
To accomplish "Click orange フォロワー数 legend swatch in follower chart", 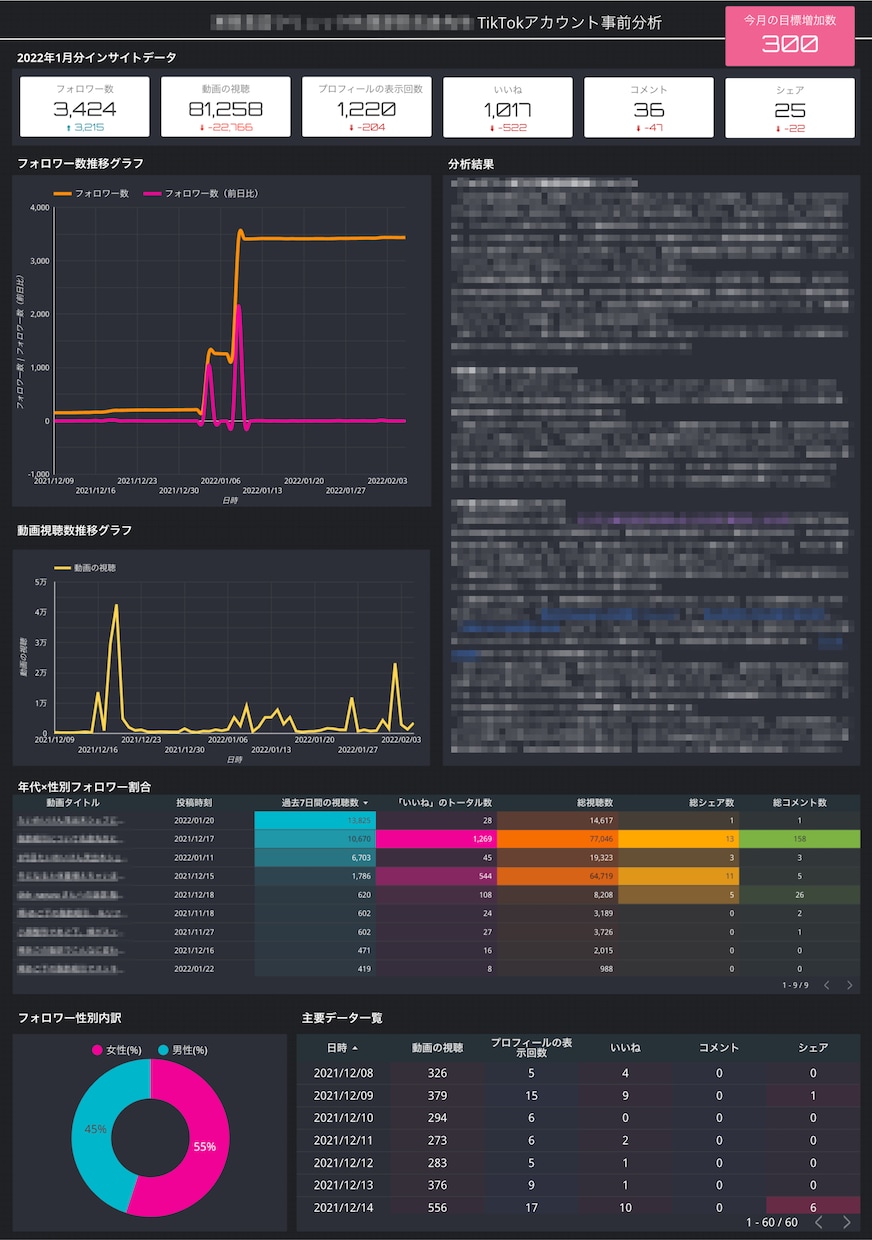I will pos(63,193).
